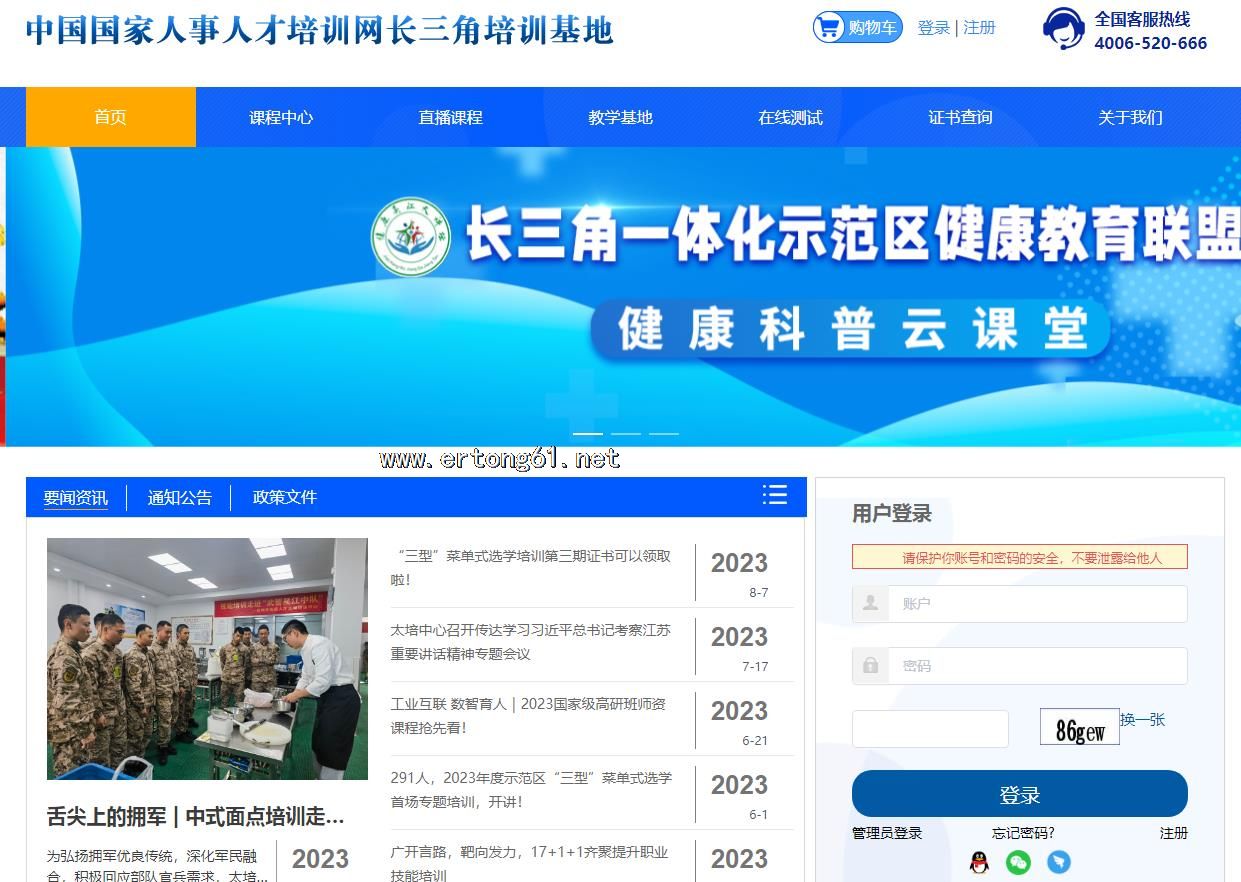This screenshot has height=882, width=1241.
Task: Click the DingTalk login icon
Action: pyautogui.click(x=1058, y=862)
